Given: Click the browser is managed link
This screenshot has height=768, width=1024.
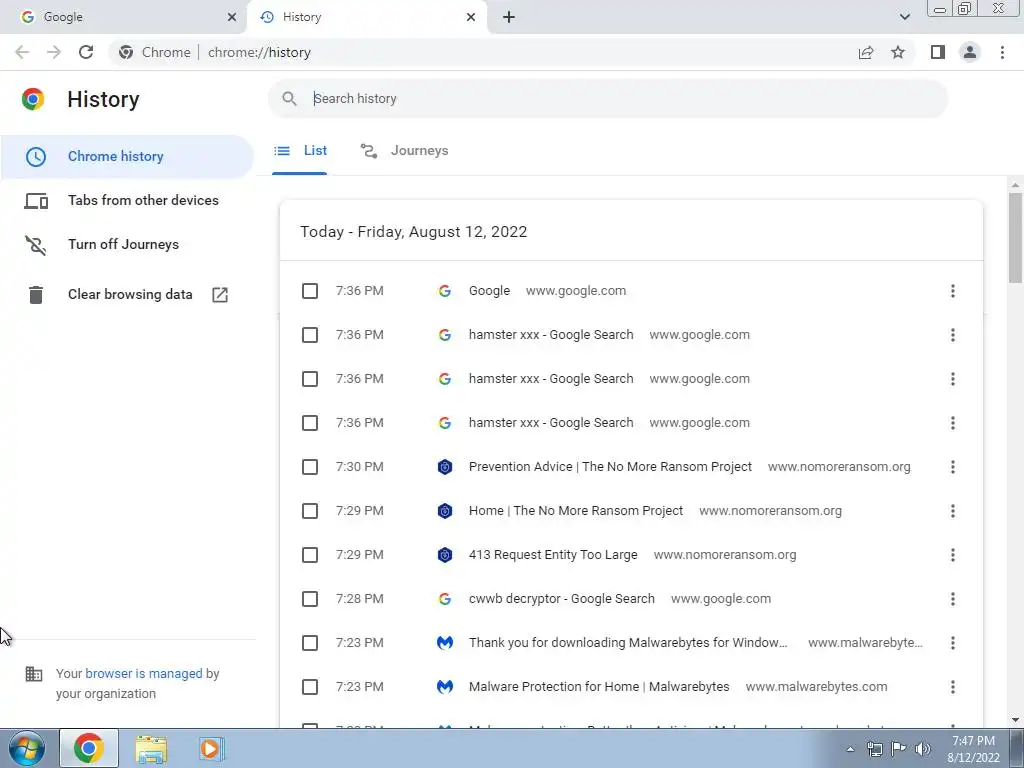Looking at the screenshot, I should (x=144, y=673).
